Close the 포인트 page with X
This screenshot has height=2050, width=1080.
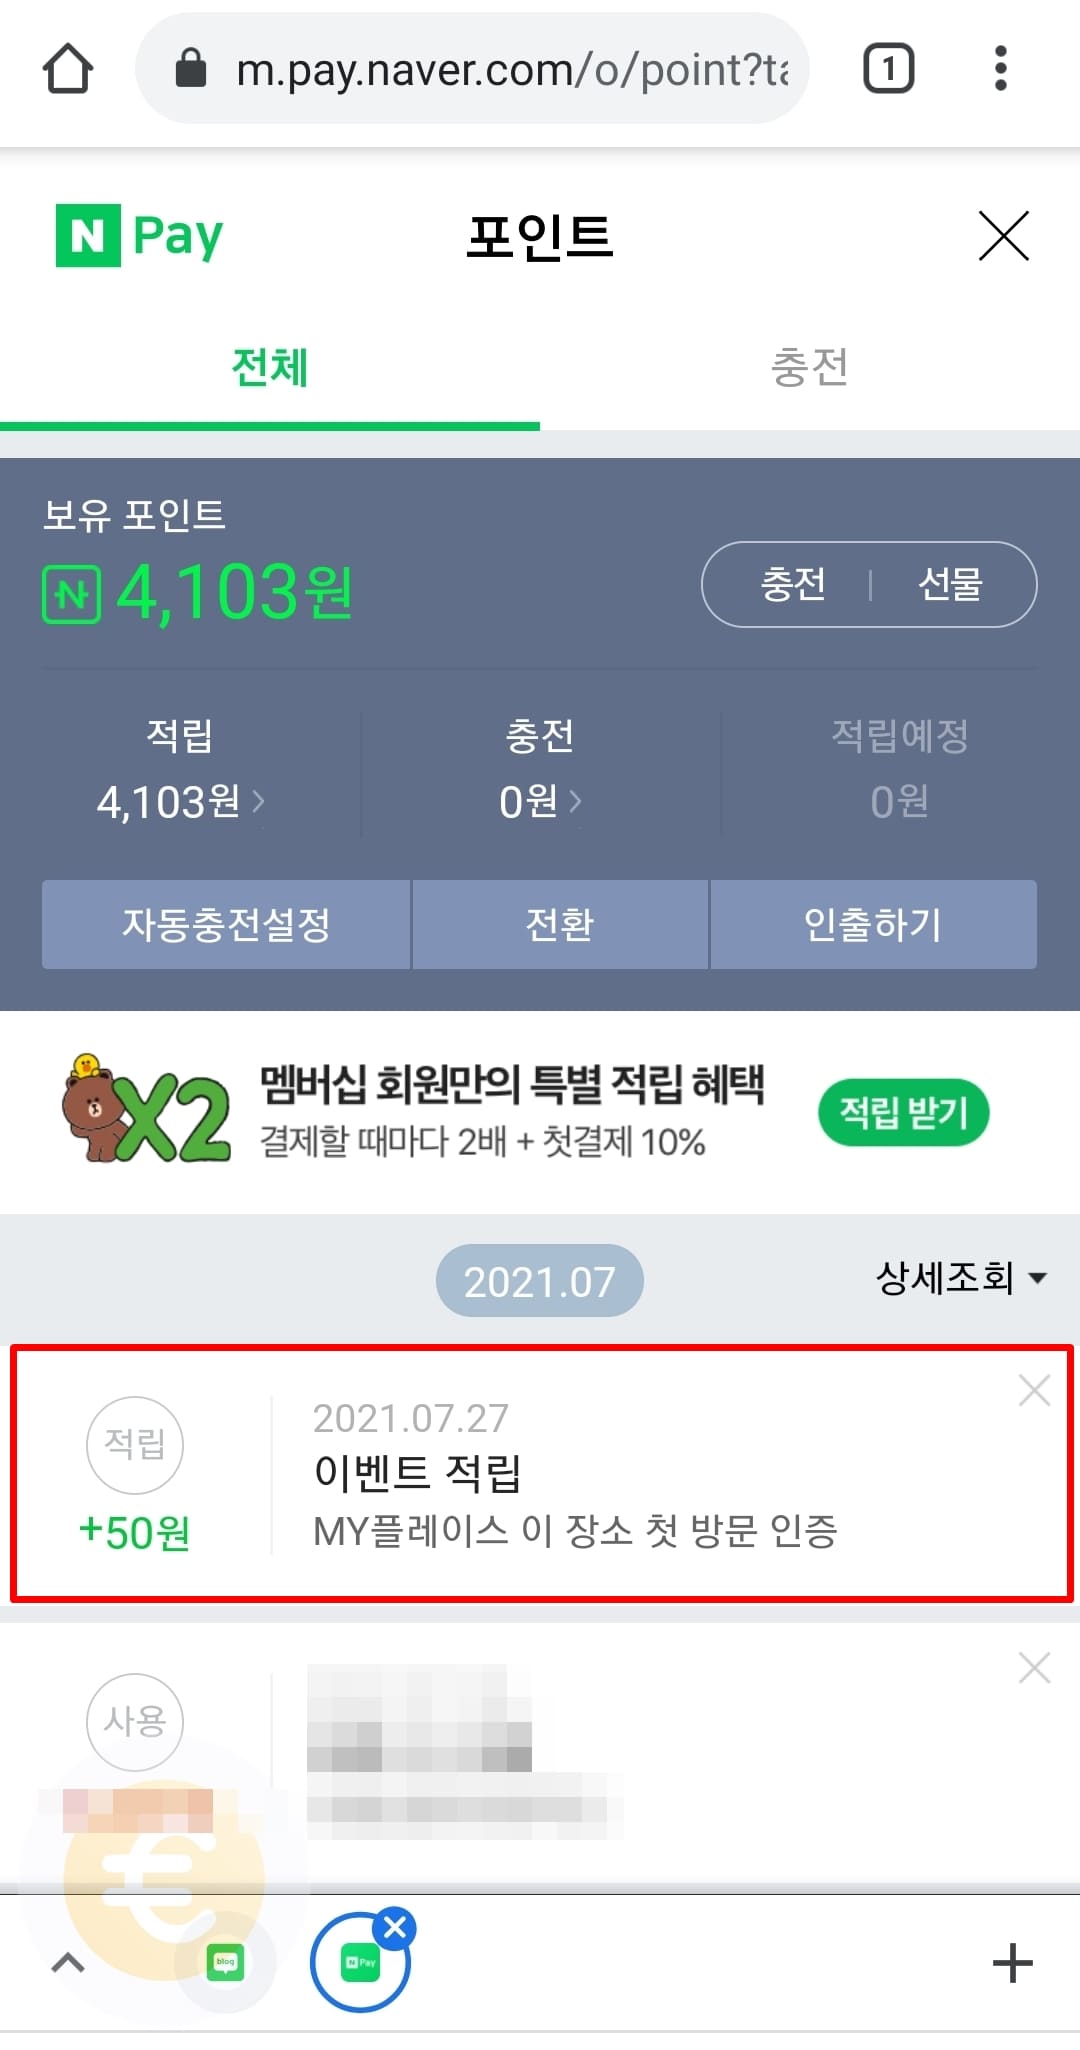coord(1003,236)
